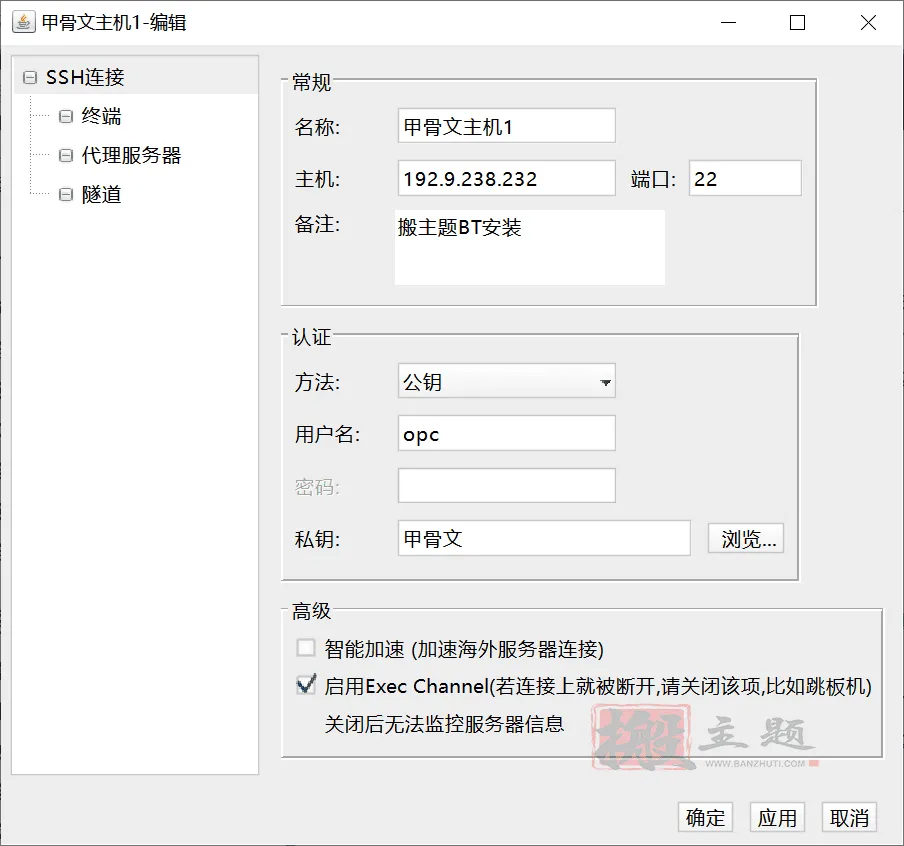
Task: Open the 代理服务器 settings section
Action: 131,155
